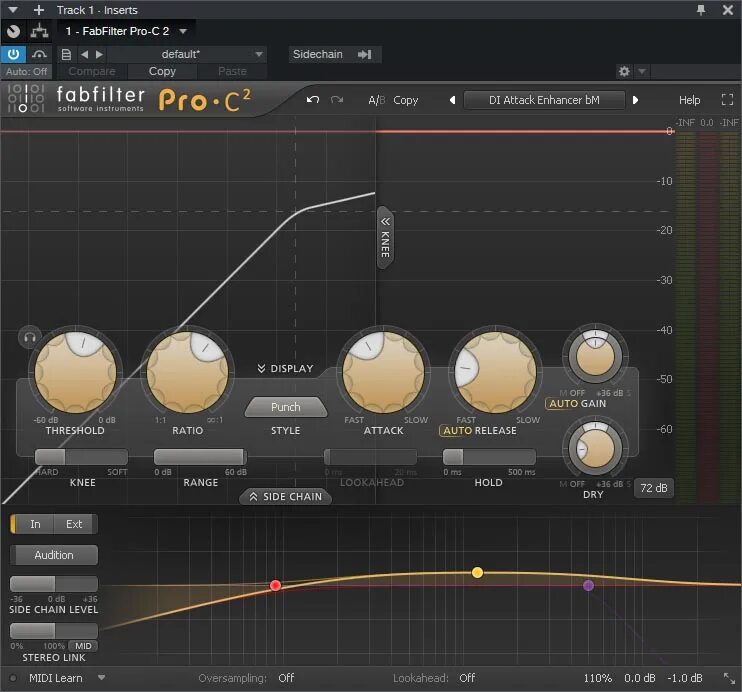Select the yellow side chain EQ band
The height and width of the screenshot is (692, 742).
tap(477, 573)
